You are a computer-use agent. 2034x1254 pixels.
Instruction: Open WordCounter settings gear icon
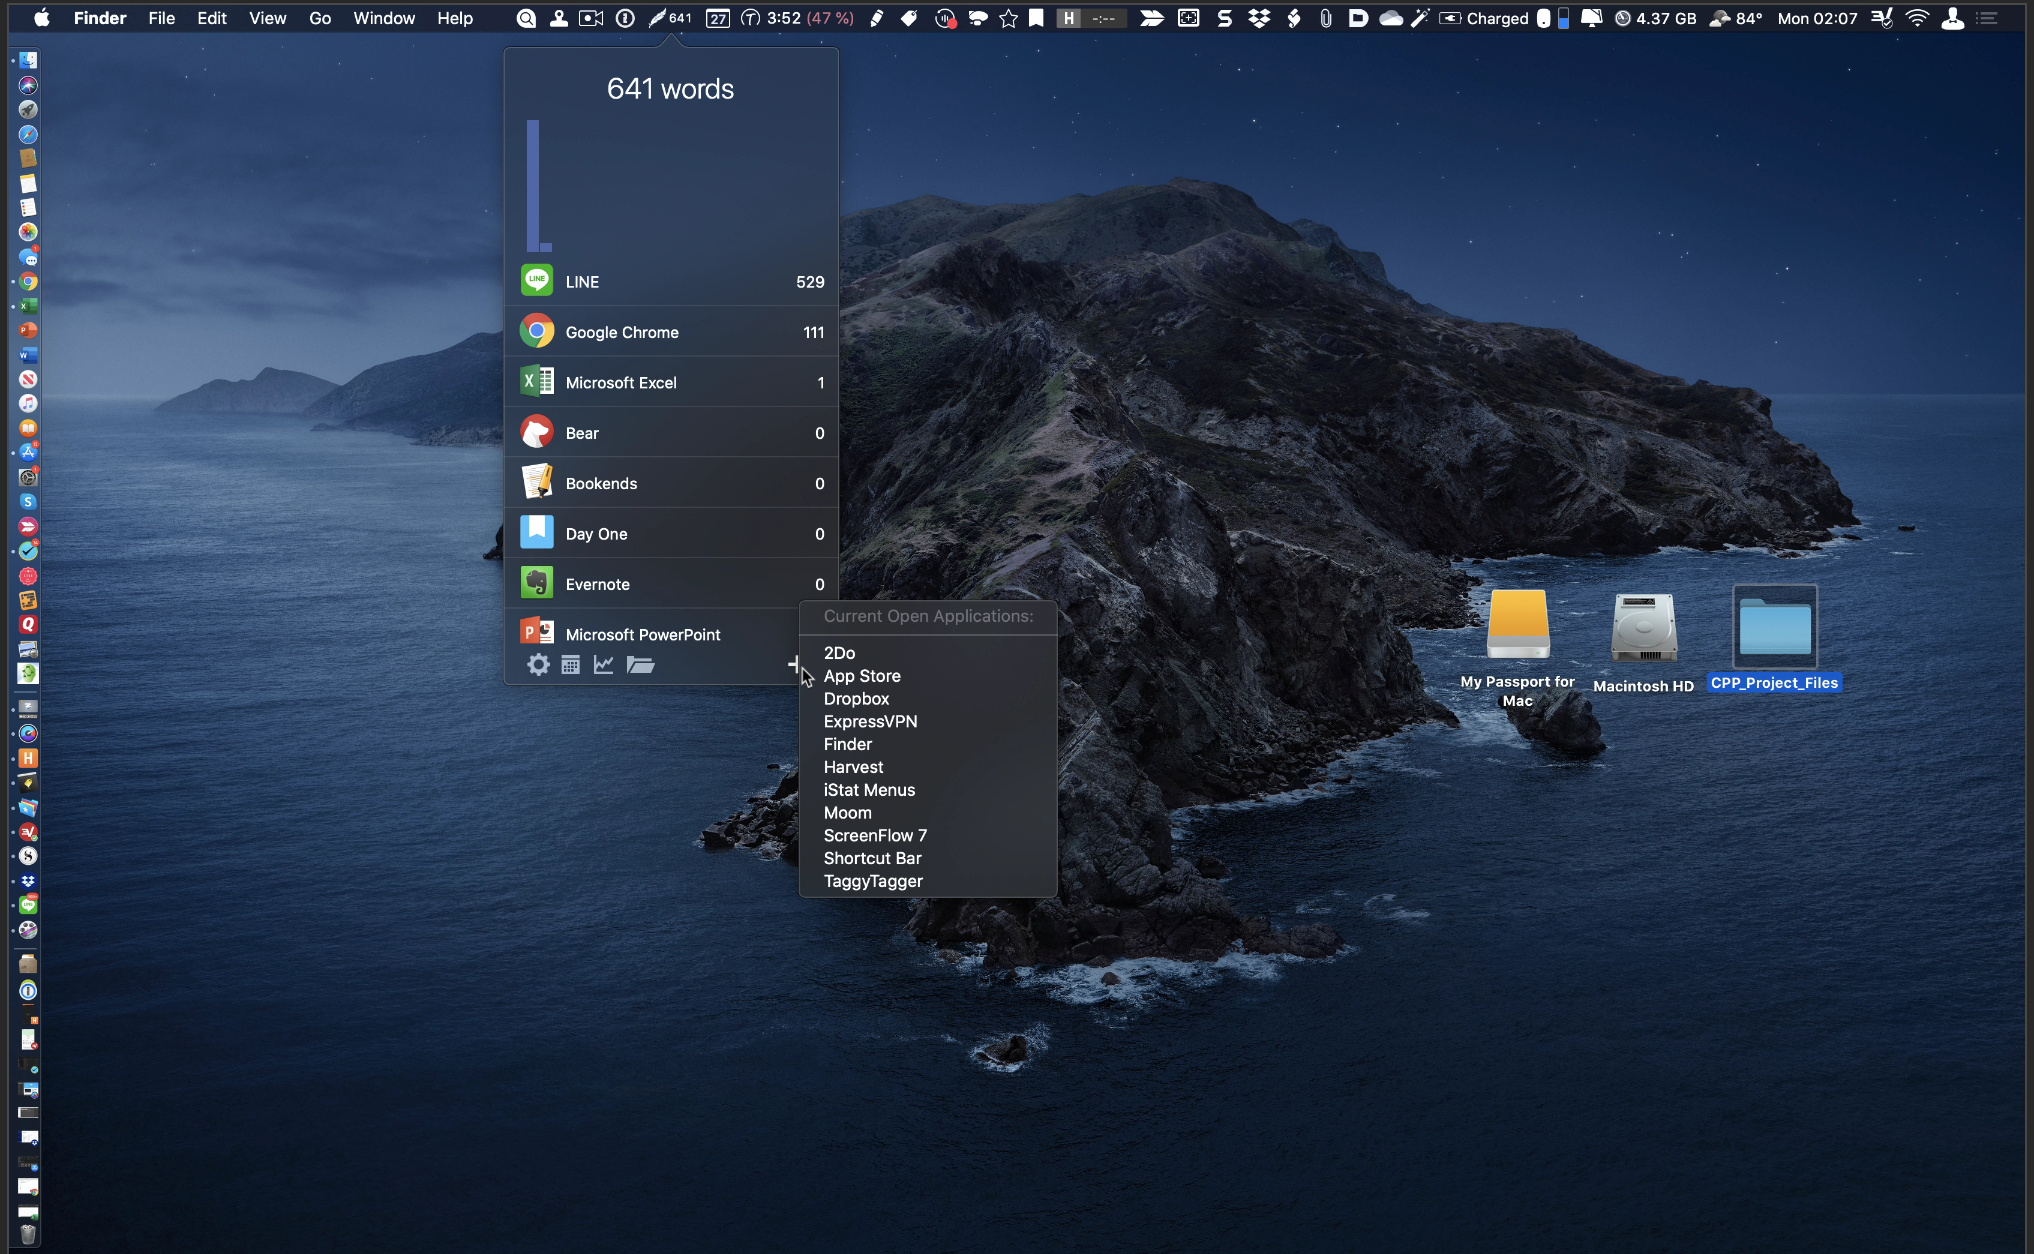click(x=538, y=665)
